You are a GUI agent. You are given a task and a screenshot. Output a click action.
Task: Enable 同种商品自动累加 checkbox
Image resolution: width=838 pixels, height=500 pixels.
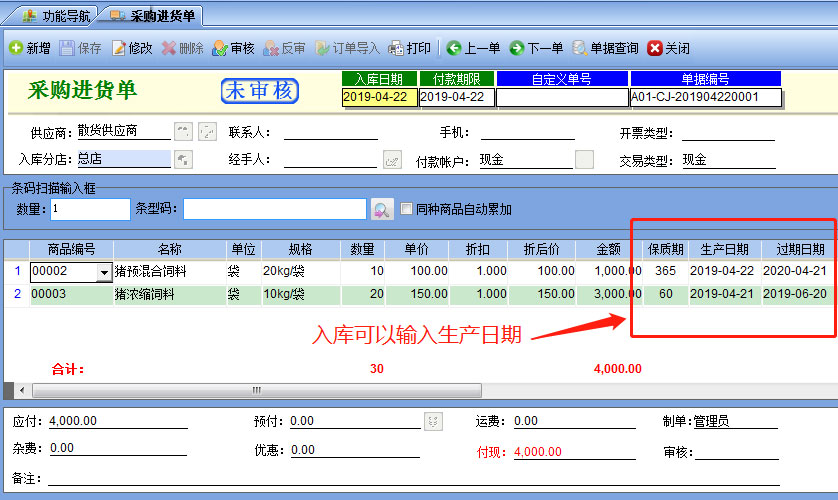click(406, 209)
